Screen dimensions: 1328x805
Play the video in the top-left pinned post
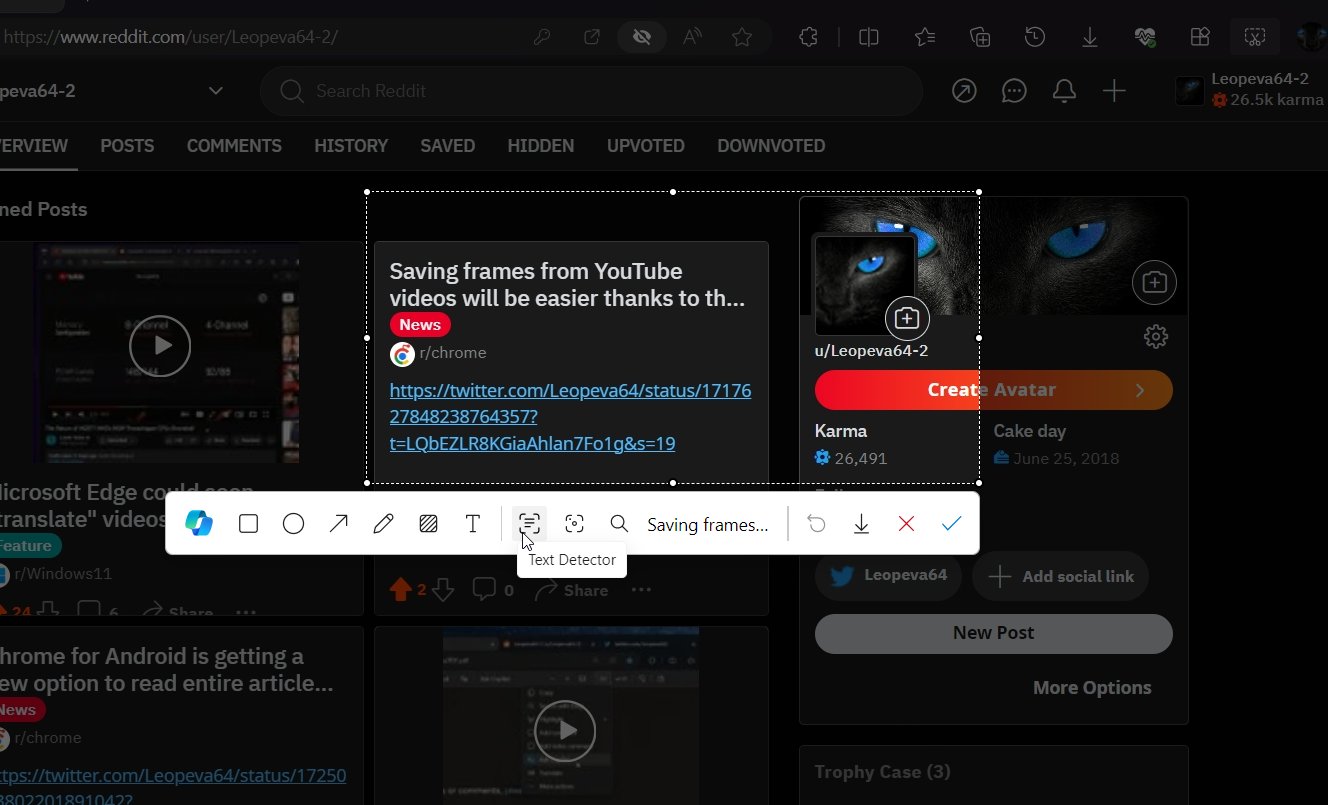pos(159,346)
